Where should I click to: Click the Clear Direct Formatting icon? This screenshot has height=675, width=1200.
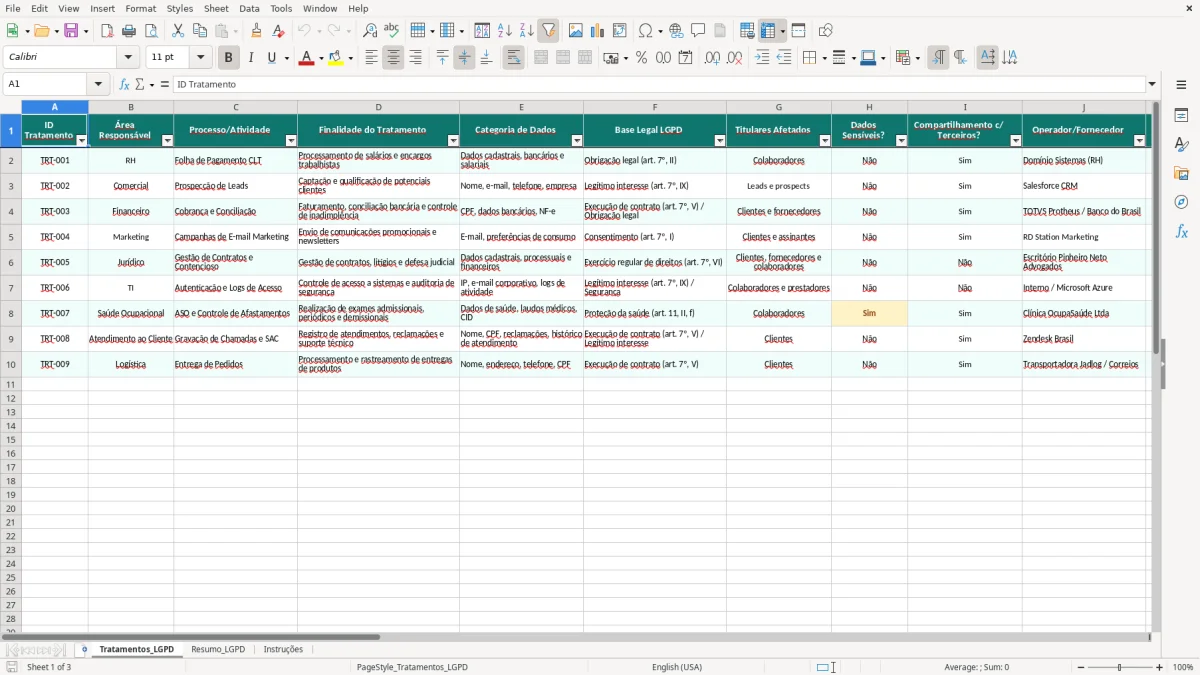(x=279, y=31)
